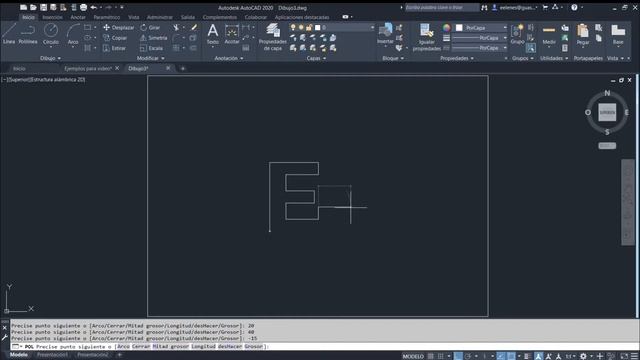Click the object color wheel icon
Viewport: 640px width, 360px height.
click(447, 27)
